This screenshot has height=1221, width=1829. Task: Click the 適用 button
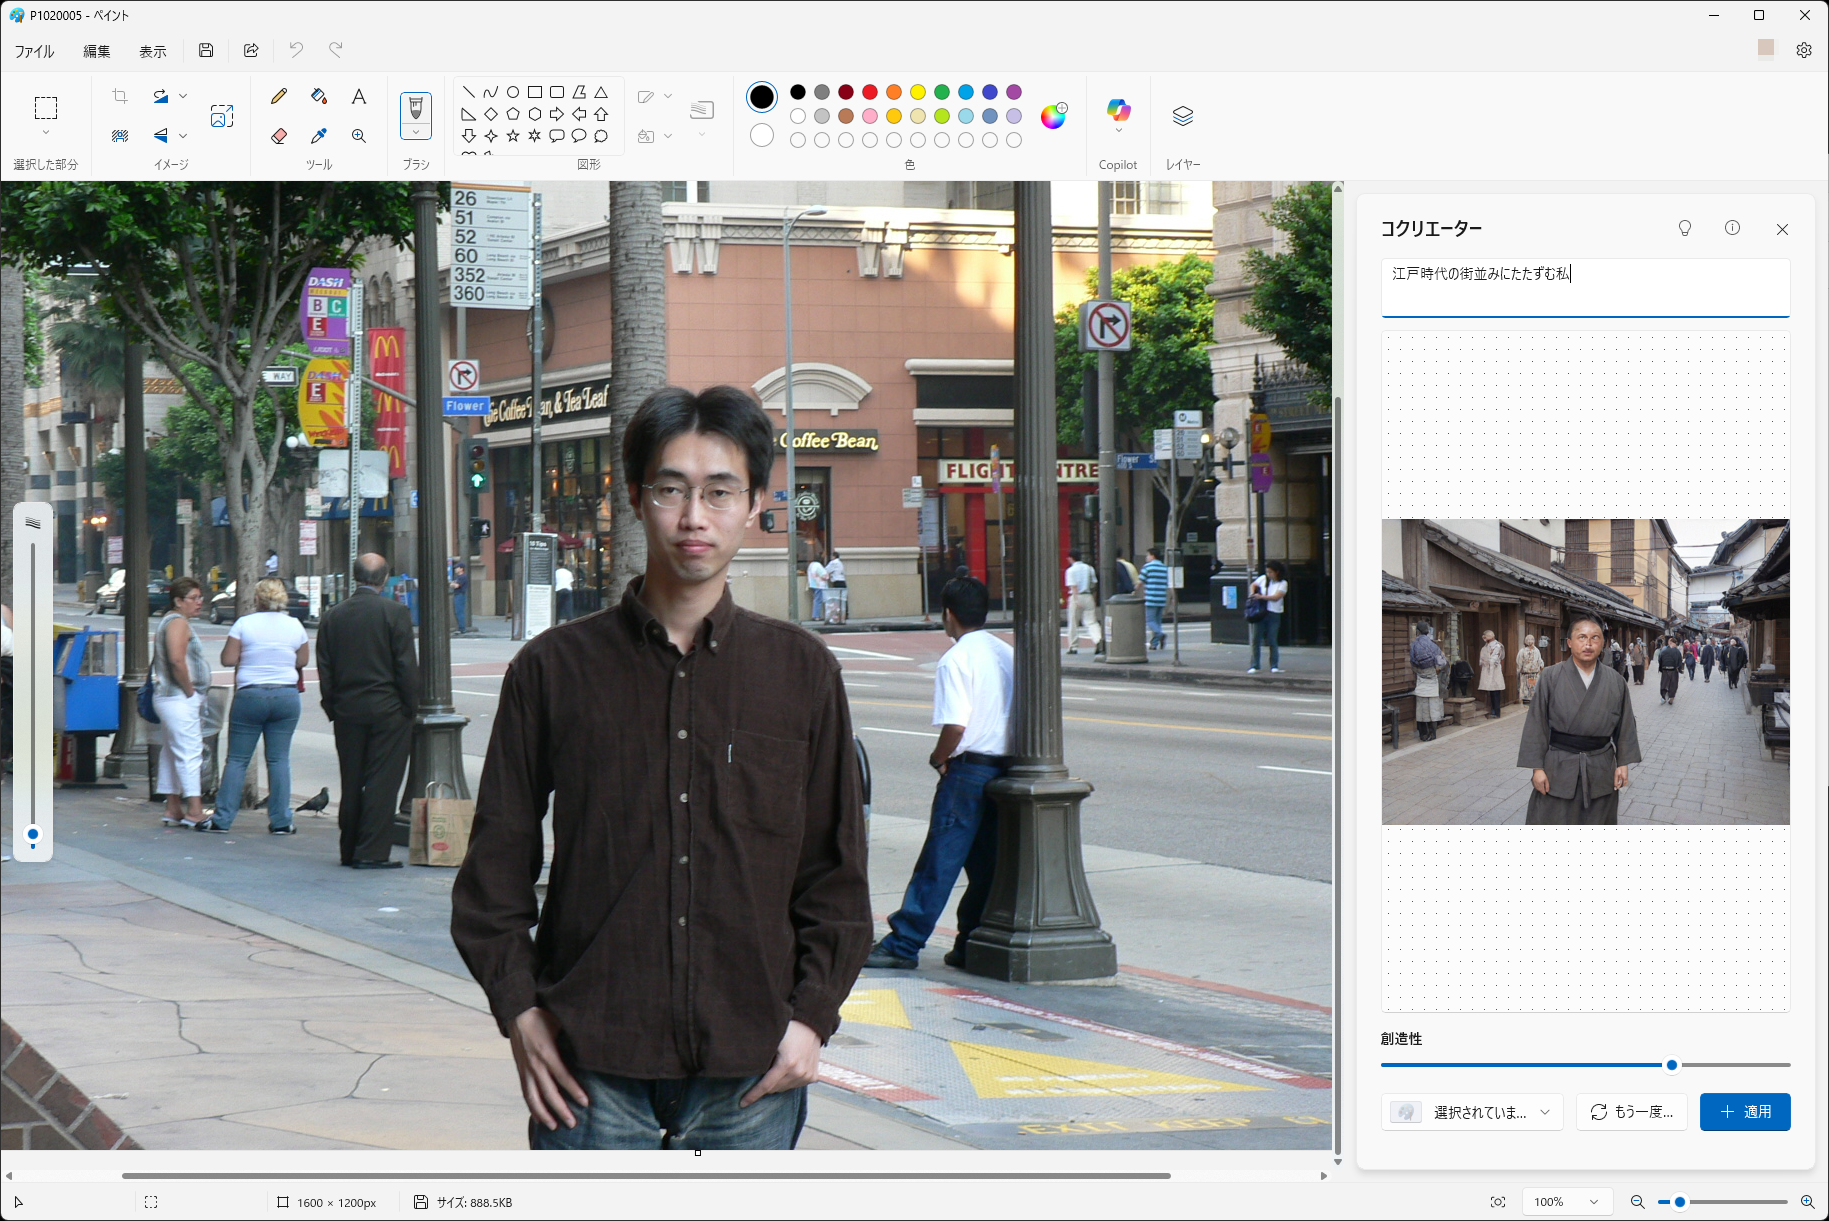click(1745, 1112)
